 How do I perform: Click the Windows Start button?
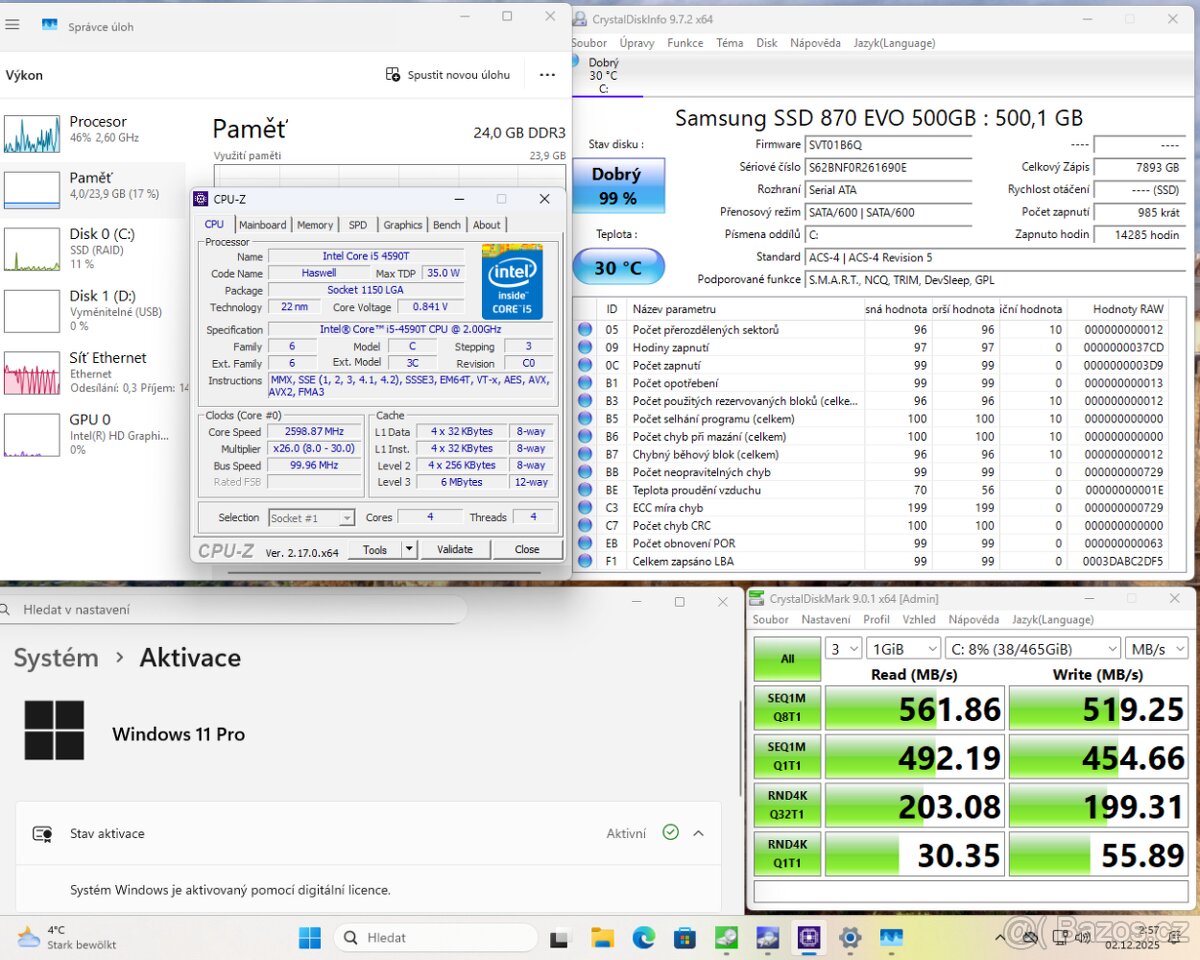pos(310,938)
